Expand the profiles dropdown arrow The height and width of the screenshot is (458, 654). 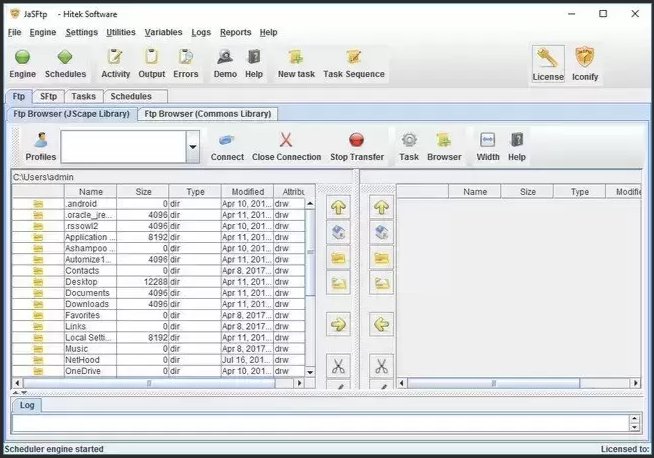[193, 146]
